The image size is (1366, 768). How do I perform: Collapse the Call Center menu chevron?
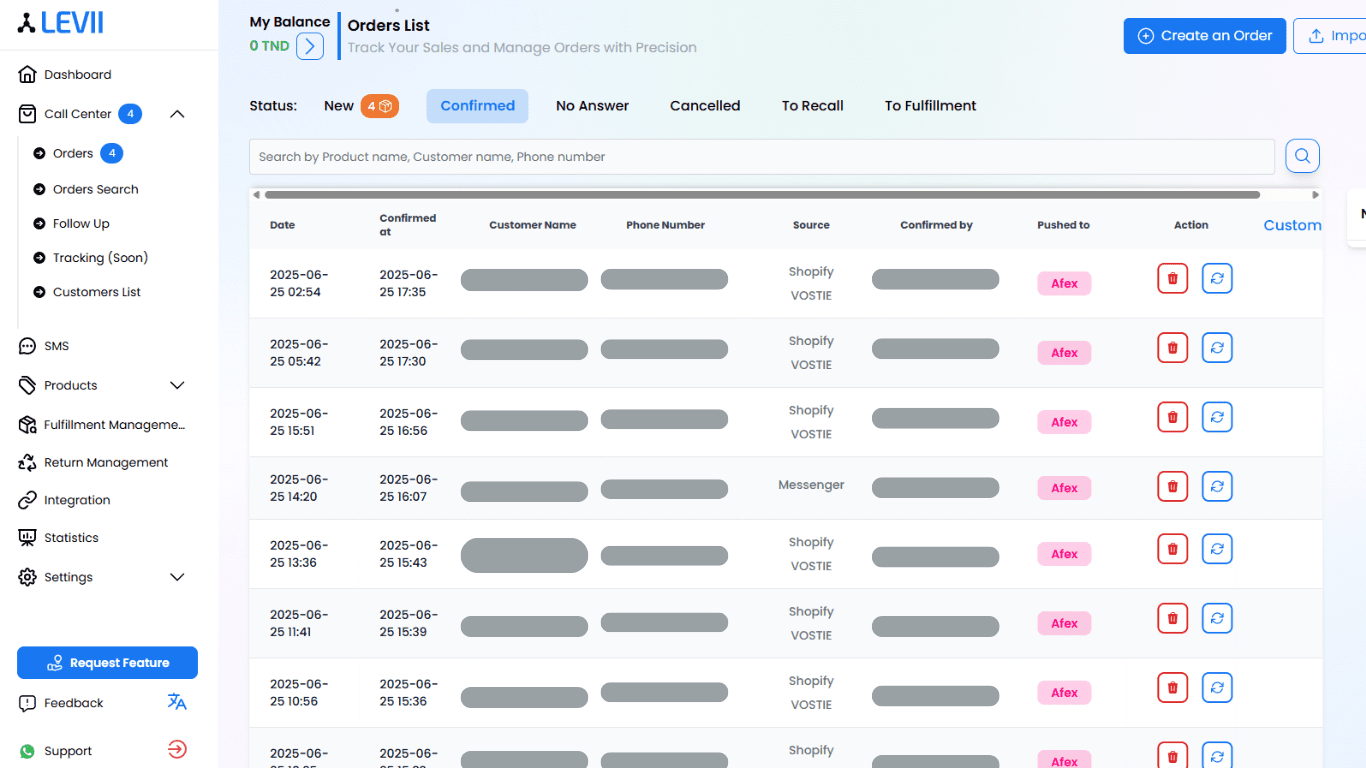pos(177,113)
